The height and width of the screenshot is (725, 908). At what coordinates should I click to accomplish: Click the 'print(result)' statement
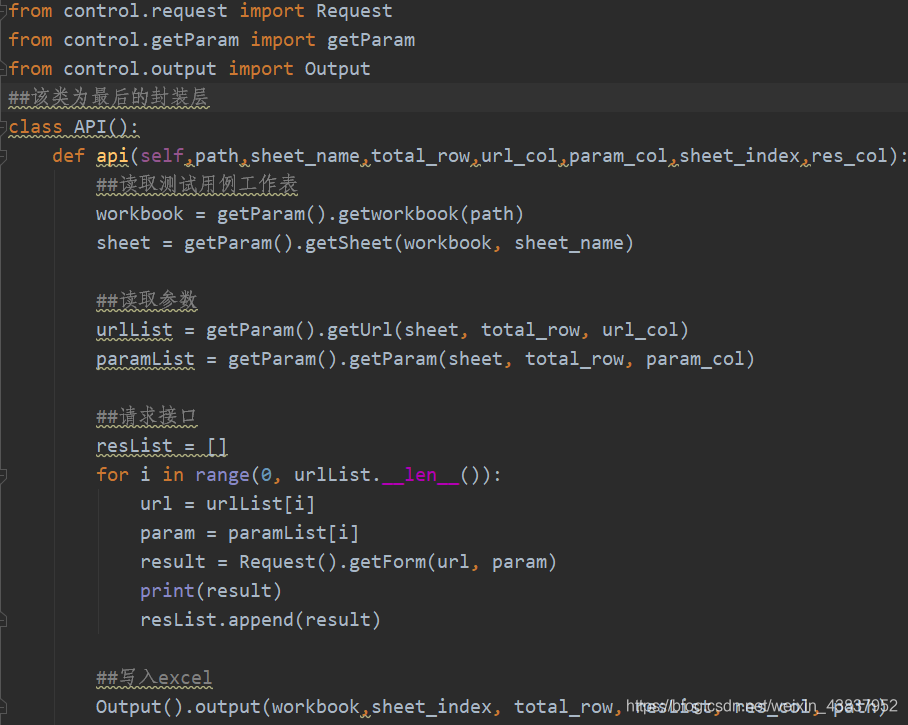(211, 591)
